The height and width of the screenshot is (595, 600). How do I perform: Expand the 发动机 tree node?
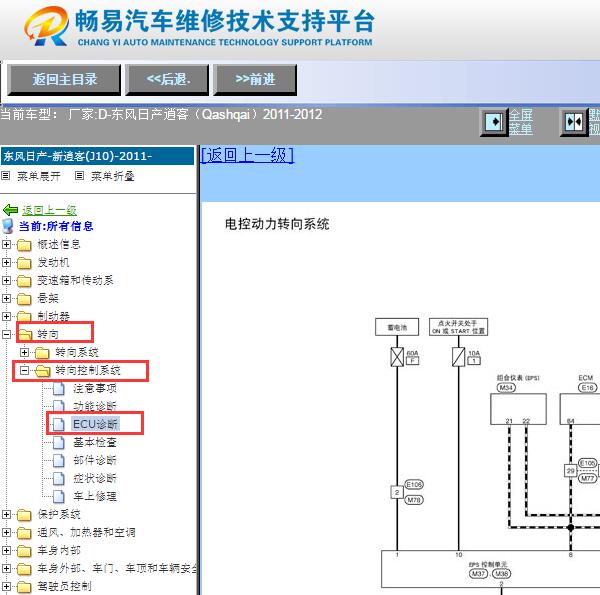point(6,262)
